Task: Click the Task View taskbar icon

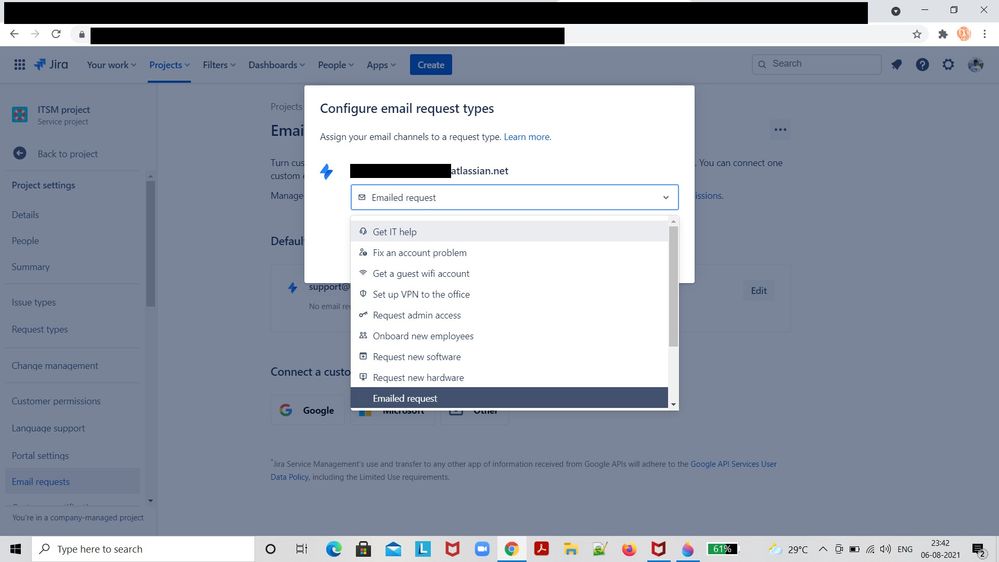Action: (301, 549)
